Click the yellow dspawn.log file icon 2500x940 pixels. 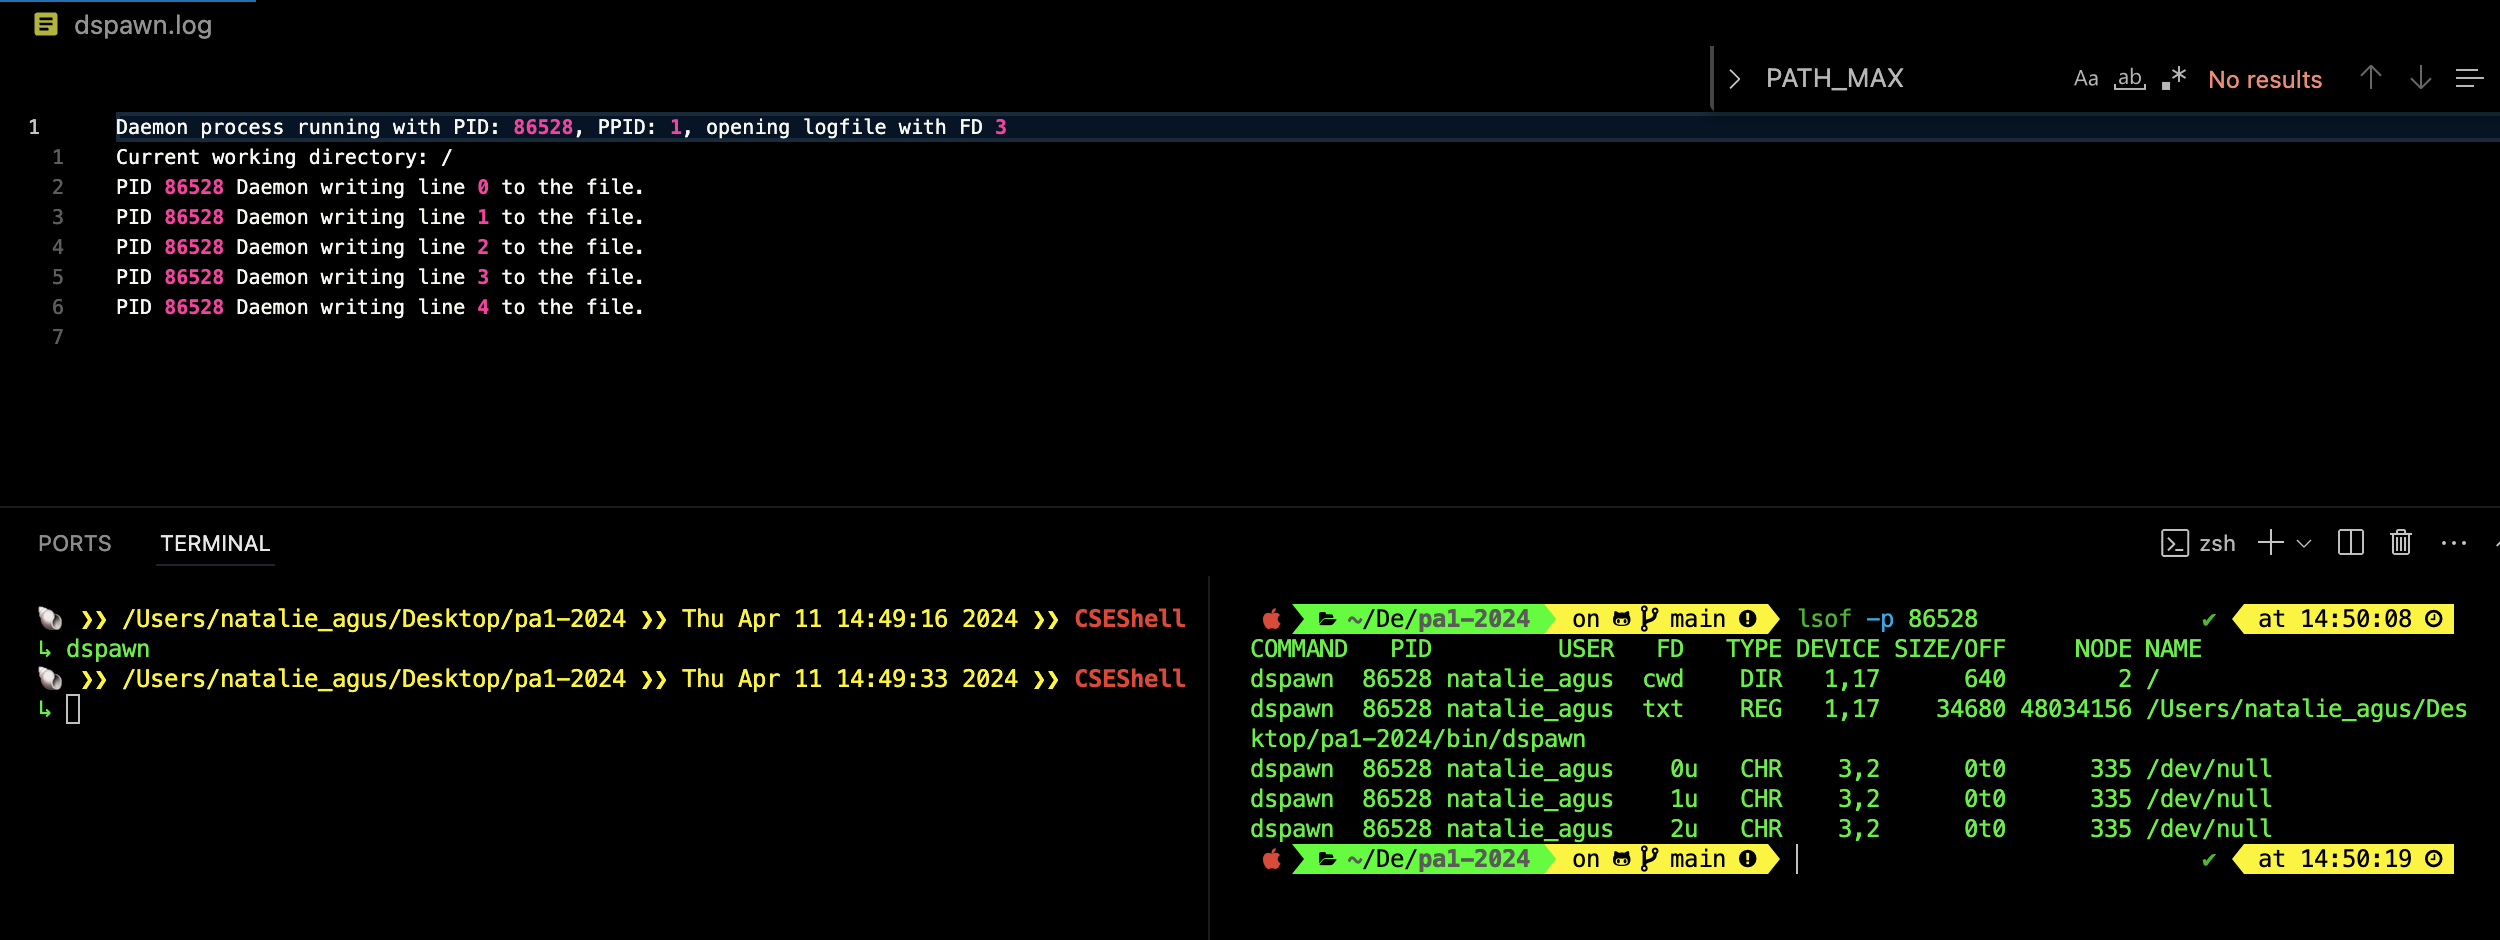pyautogui.click(x=44, y=23)
